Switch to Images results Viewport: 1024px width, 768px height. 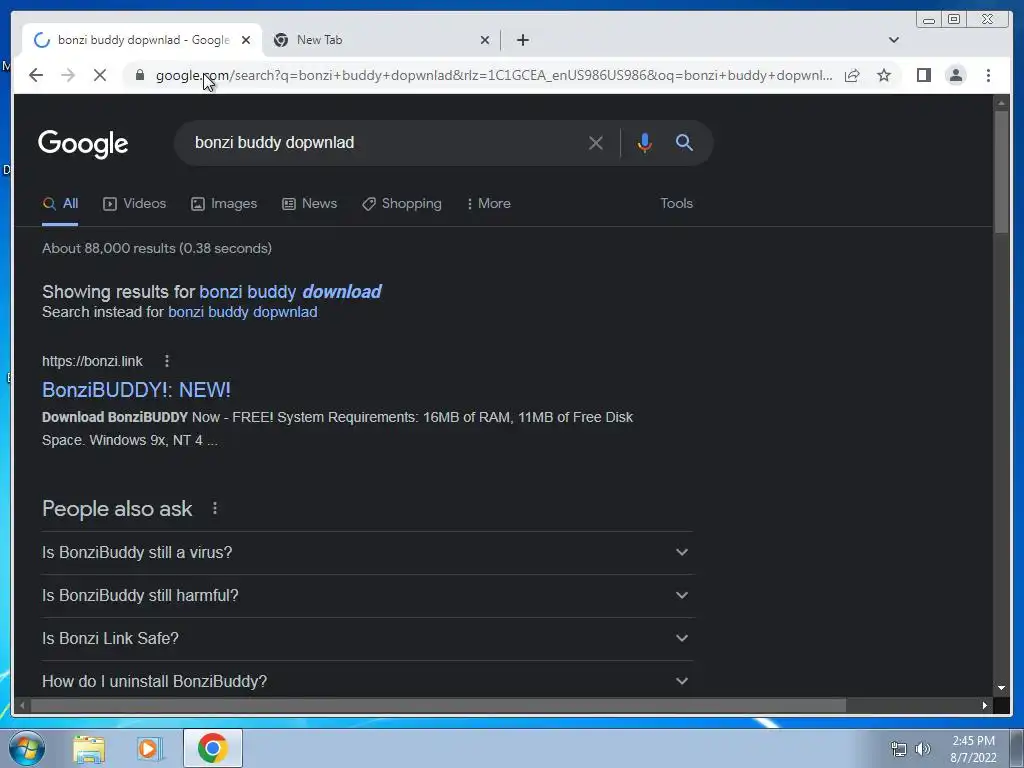coord(224,204)
